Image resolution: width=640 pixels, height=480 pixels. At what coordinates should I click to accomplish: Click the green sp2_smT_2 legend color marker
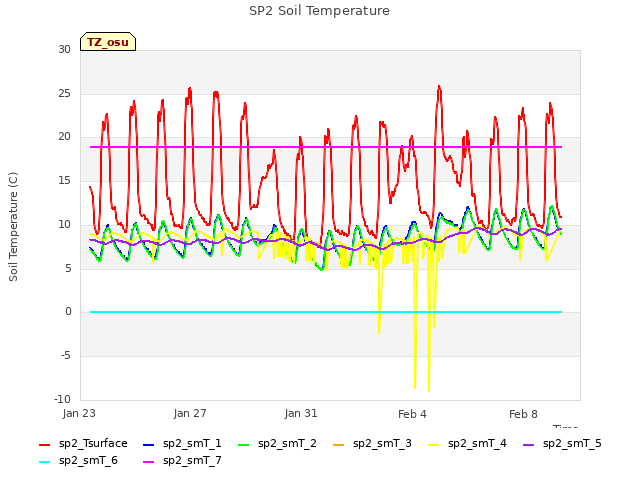point(244,444)
